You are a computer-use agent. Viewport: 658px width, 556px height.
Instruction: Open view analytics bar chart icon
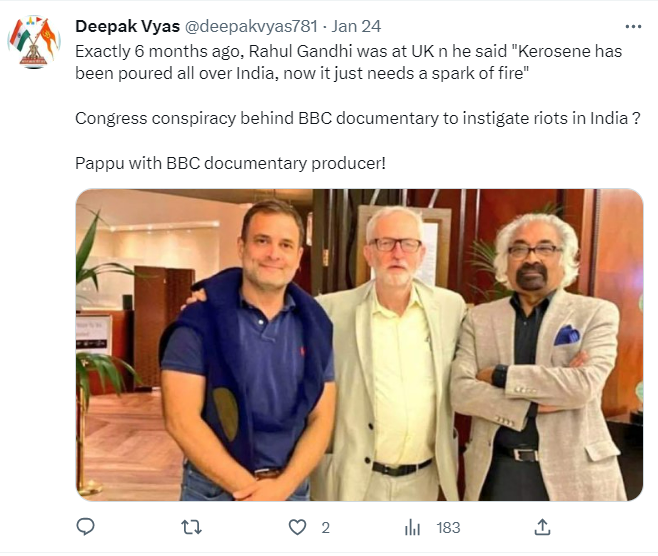point(411,527)
